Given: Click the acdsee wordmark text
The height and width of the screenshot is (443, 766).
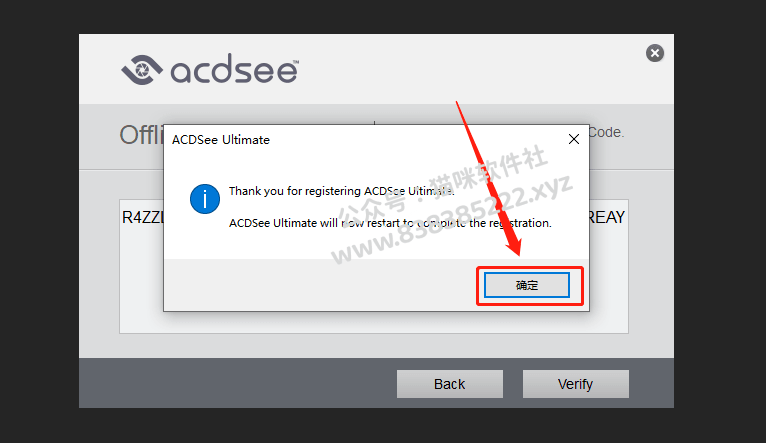Looking at the screenshot, I should (234, 71).
